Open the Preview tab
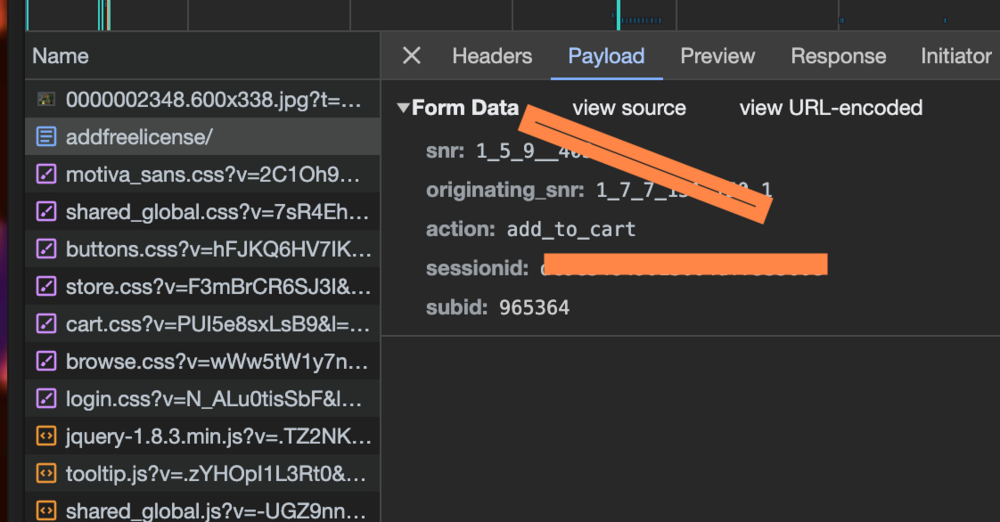The width and height of the screenshot is (1000, 522). coord(717,56)
